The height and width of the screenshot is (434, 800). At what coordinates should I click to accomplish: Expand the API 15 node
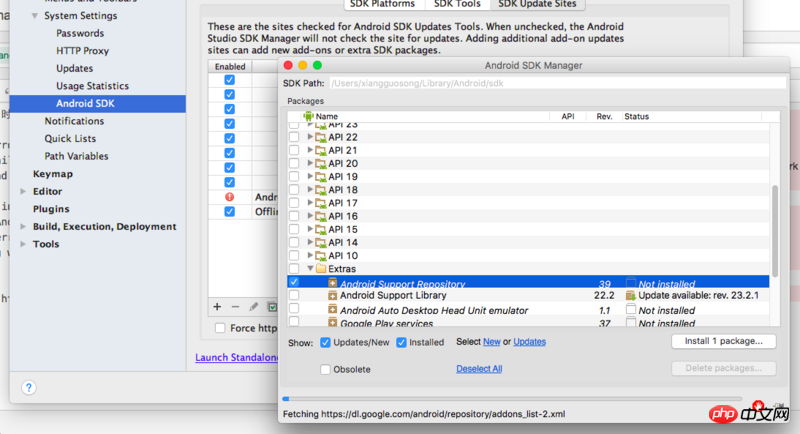(310, 229)
